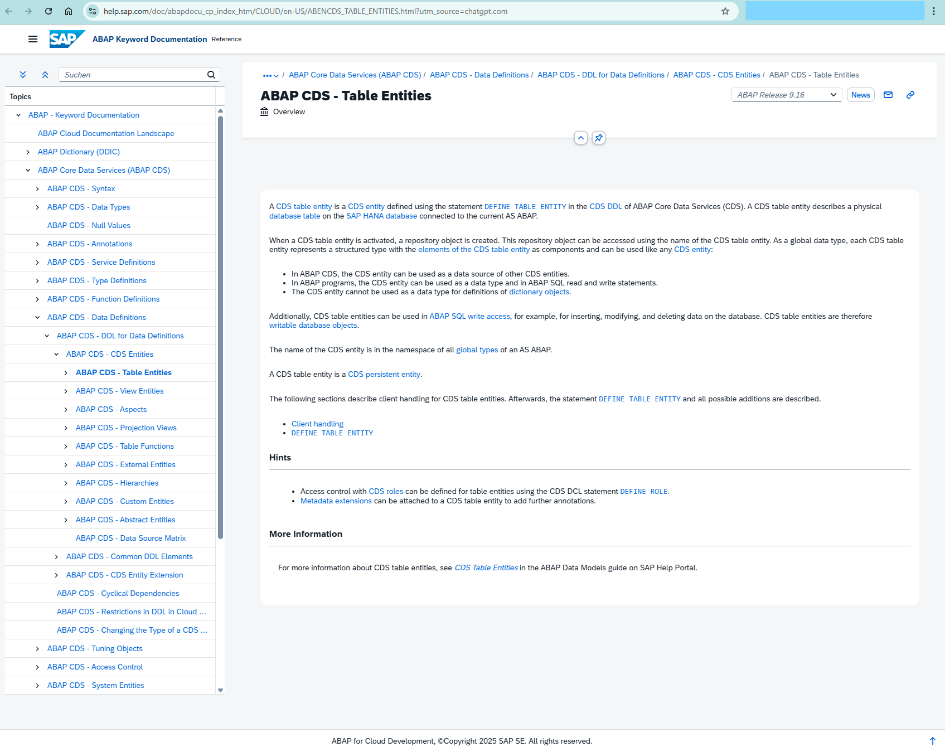Go to ABAP Core Data Services breadcrumb

tap(355, 75)
